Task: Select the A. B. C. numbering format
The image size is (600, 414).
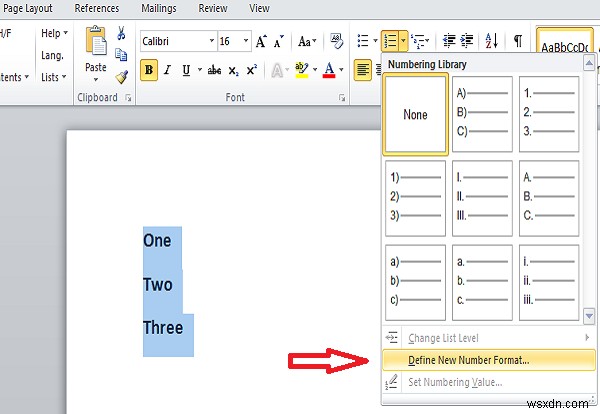Action: [x=549, y=198]
